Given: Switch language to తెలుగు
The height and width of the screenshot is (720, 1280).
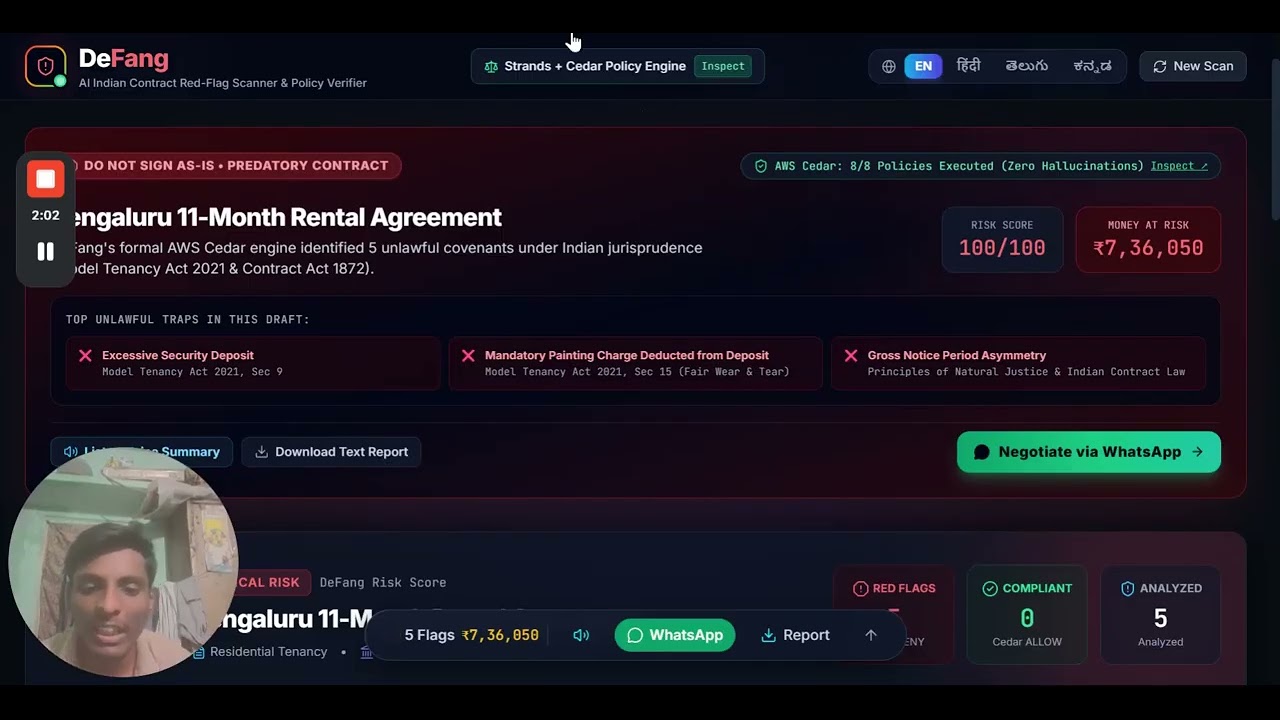Looking at the screenshot, I should (x=1027, y=66).
